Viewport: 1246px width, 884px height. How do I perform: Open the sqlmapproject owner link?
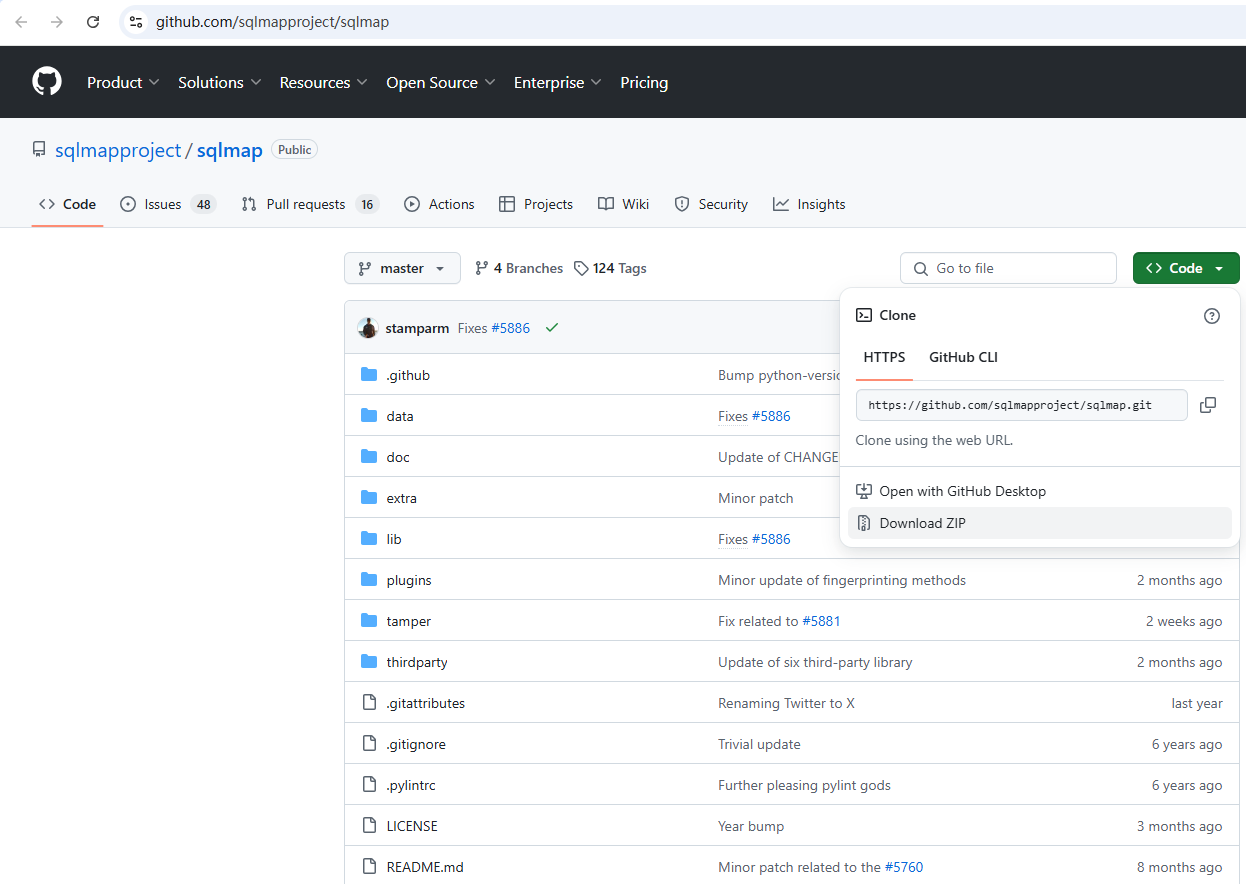pyautogui.click(x=118, y=151)
